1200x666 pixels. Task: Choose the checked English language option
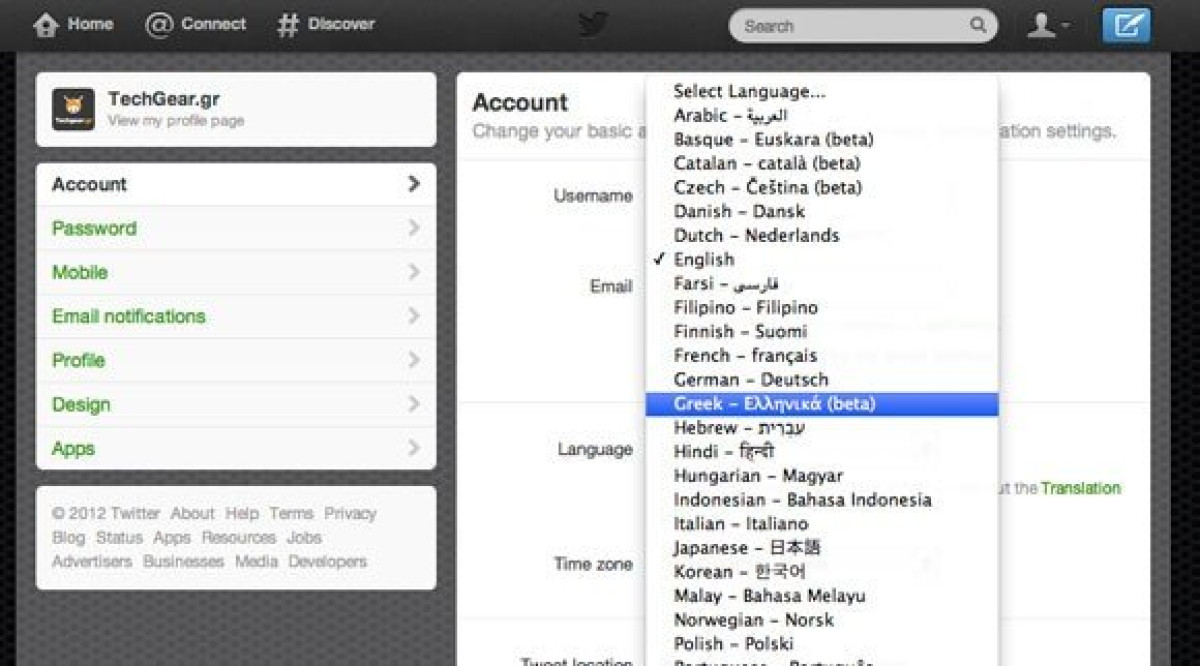click(703, 259)
